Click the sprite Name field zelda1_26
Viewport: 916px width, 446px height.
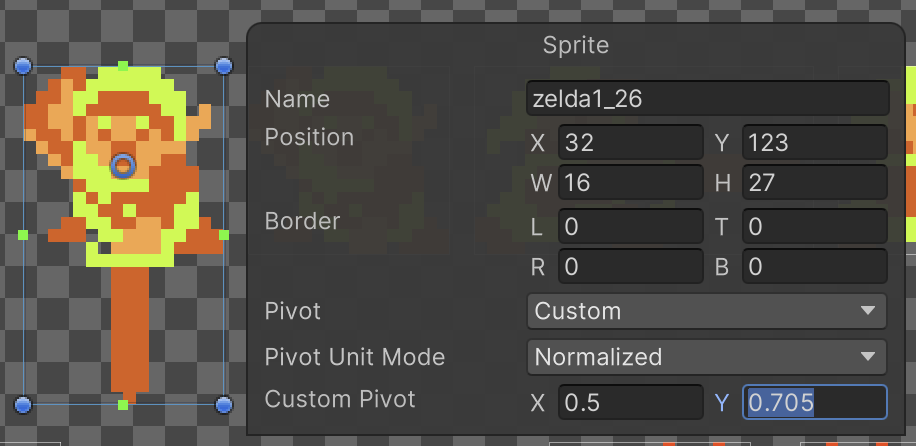coord(706,99)
